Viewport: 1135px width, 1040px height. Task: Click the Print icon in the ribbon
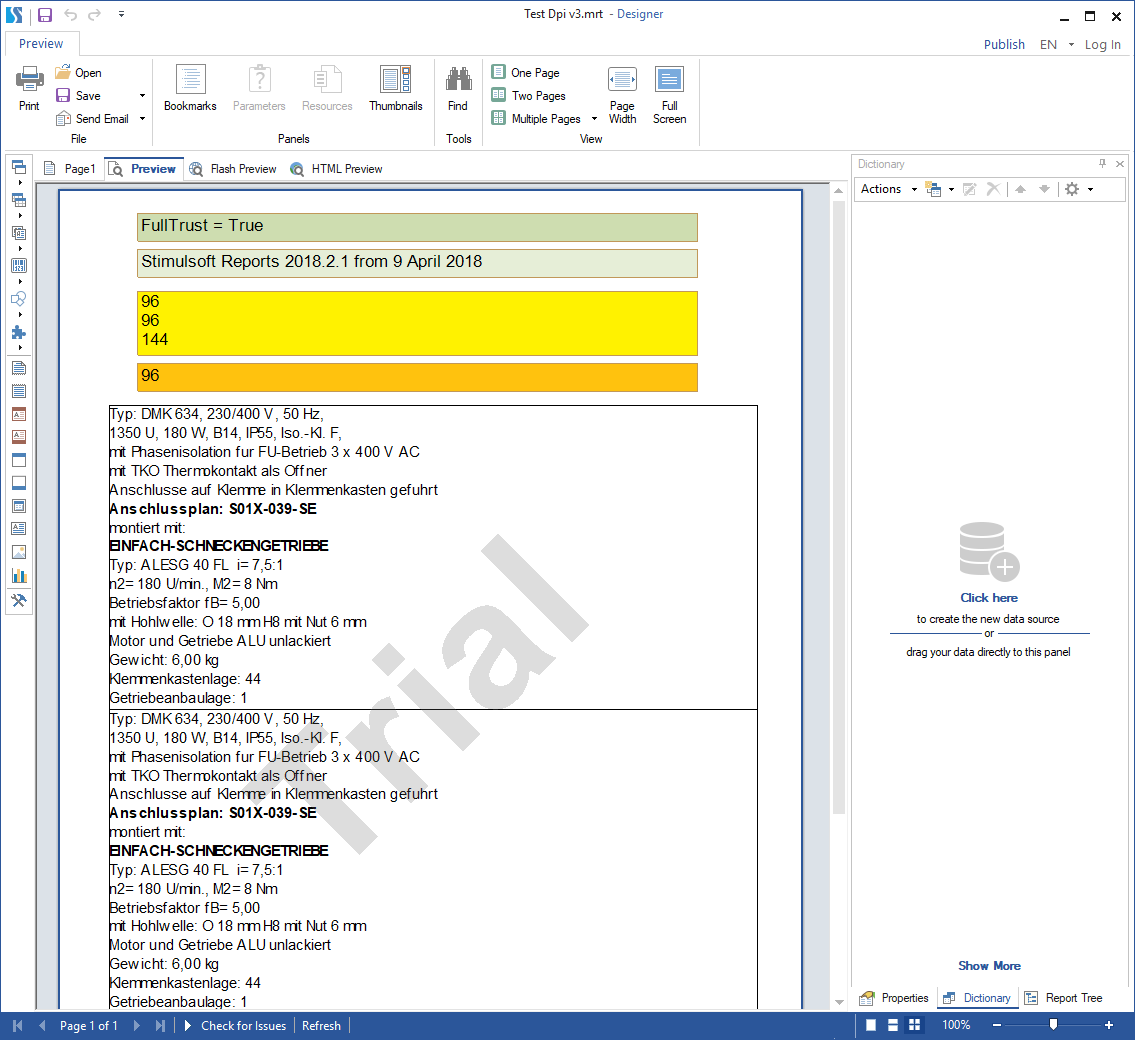pyautogui.click(x=29, y=88)
